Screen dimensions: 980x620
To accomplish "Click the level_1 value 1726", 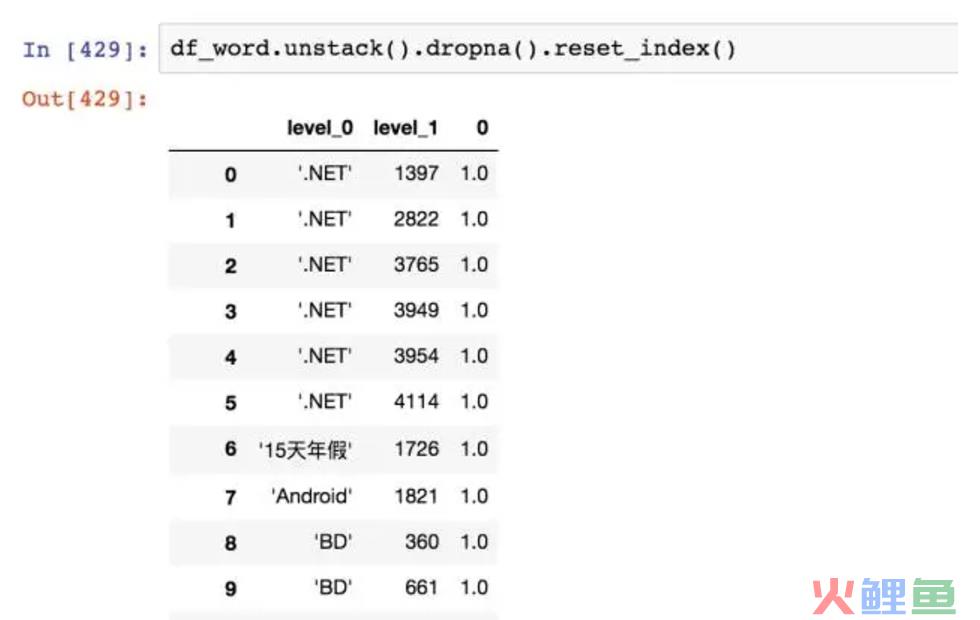I will (x=416, y=449).
